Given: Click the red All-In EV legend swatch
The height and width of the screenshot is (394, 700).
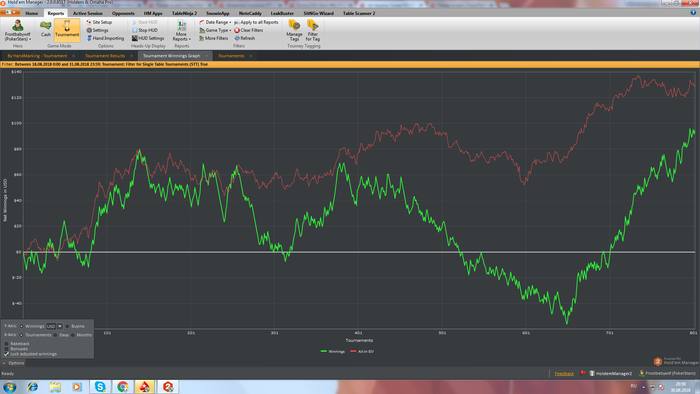Looking at the screenshot, I should point(353,352).
